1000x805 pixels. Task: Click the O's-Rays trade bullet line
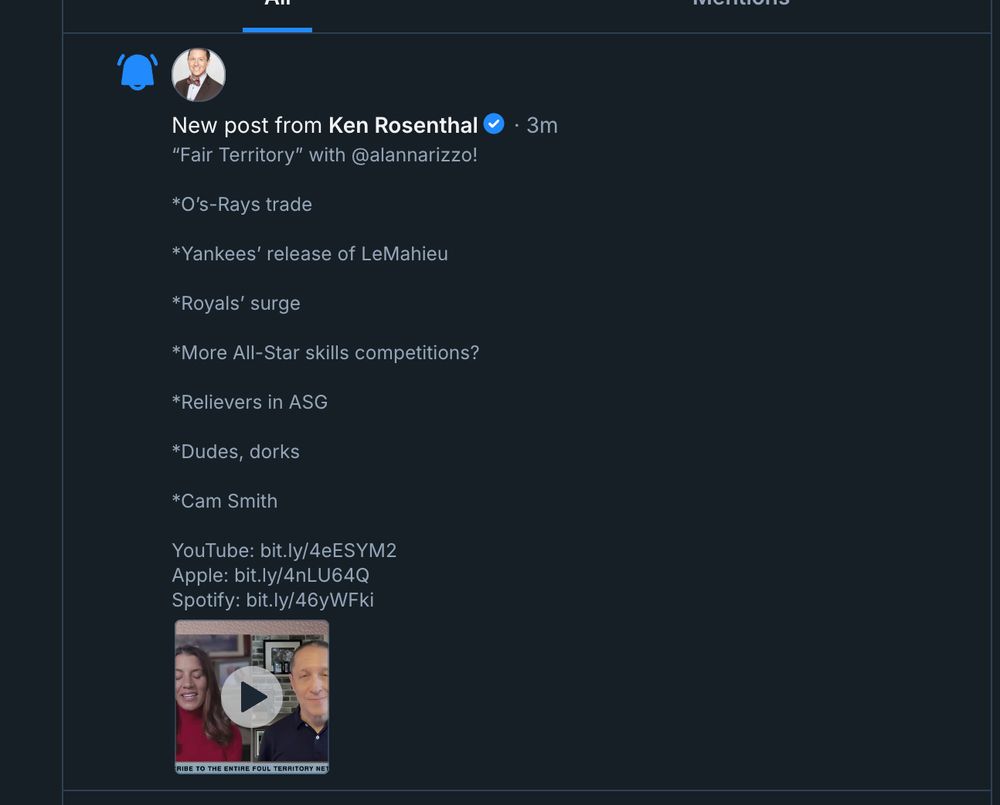242,204
